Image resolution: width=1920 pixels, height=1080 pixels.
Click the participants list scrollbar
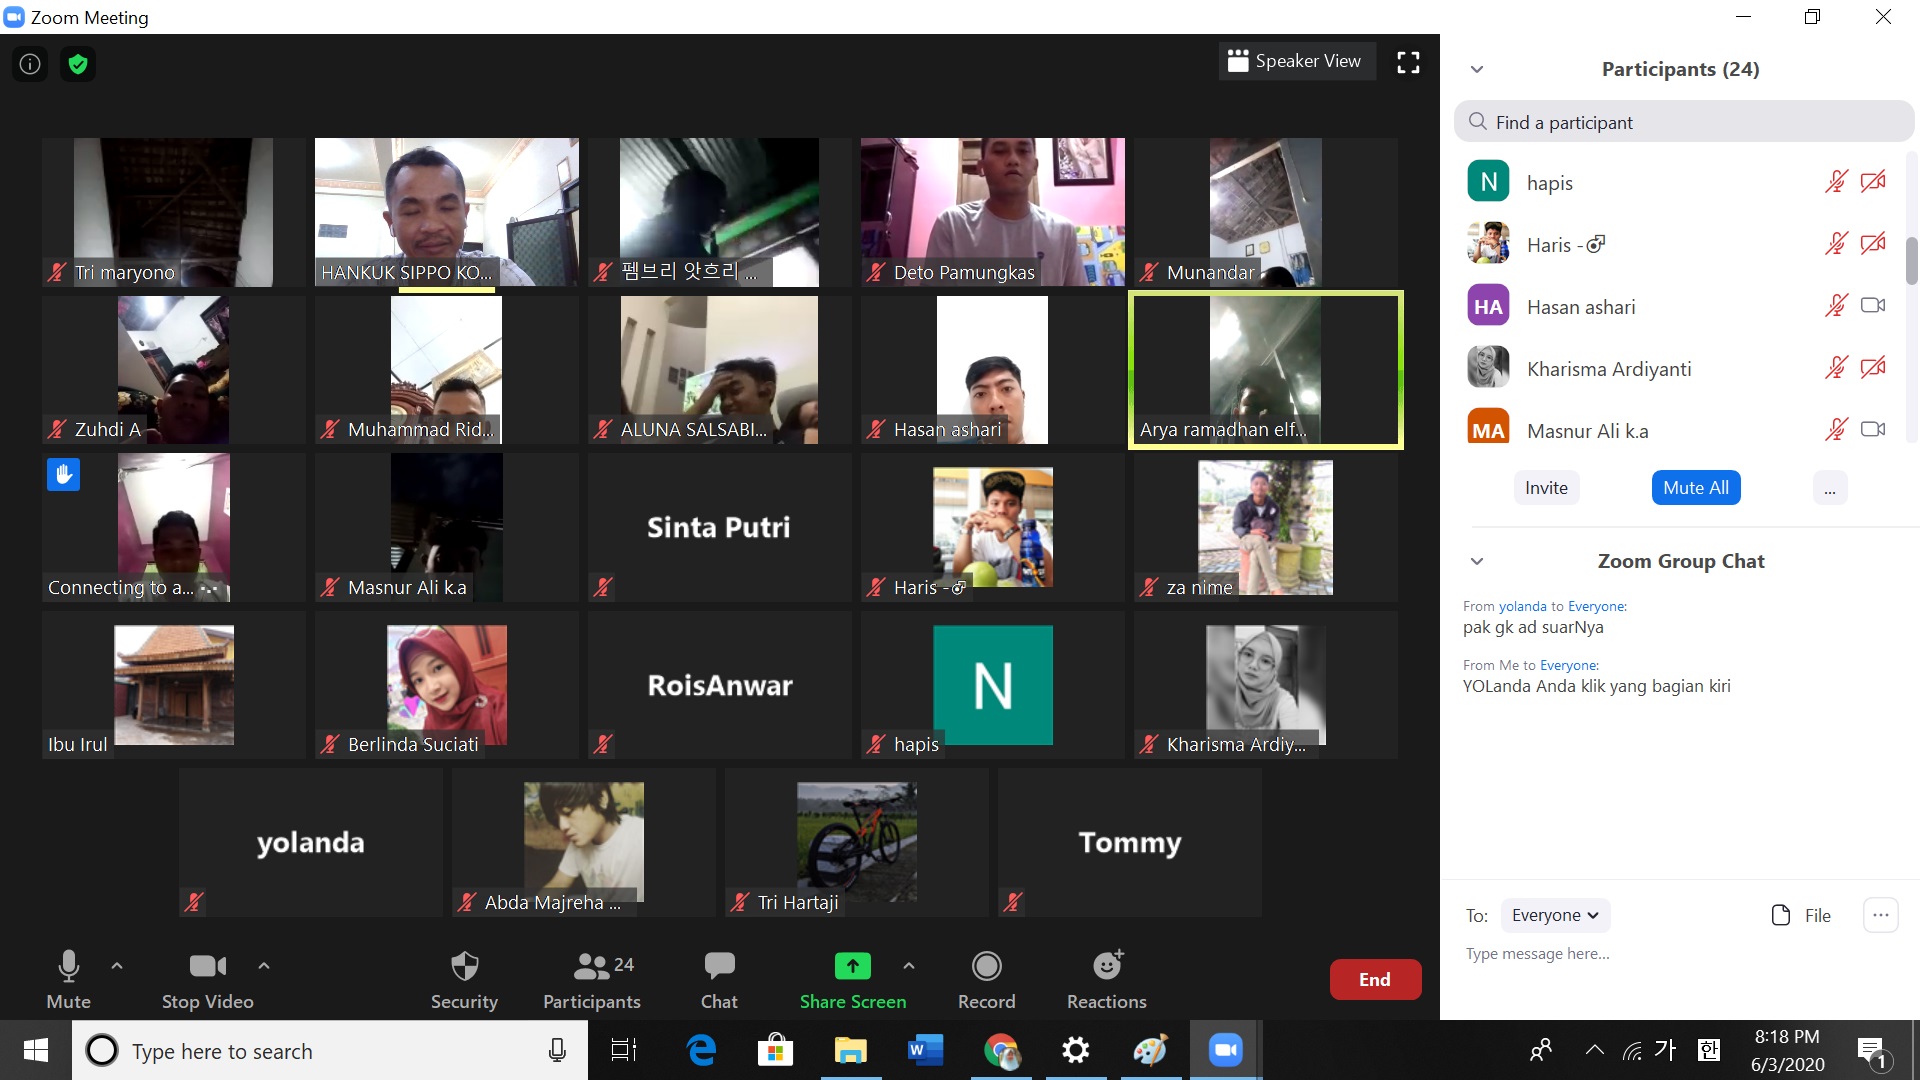[x=1911, y=260]
